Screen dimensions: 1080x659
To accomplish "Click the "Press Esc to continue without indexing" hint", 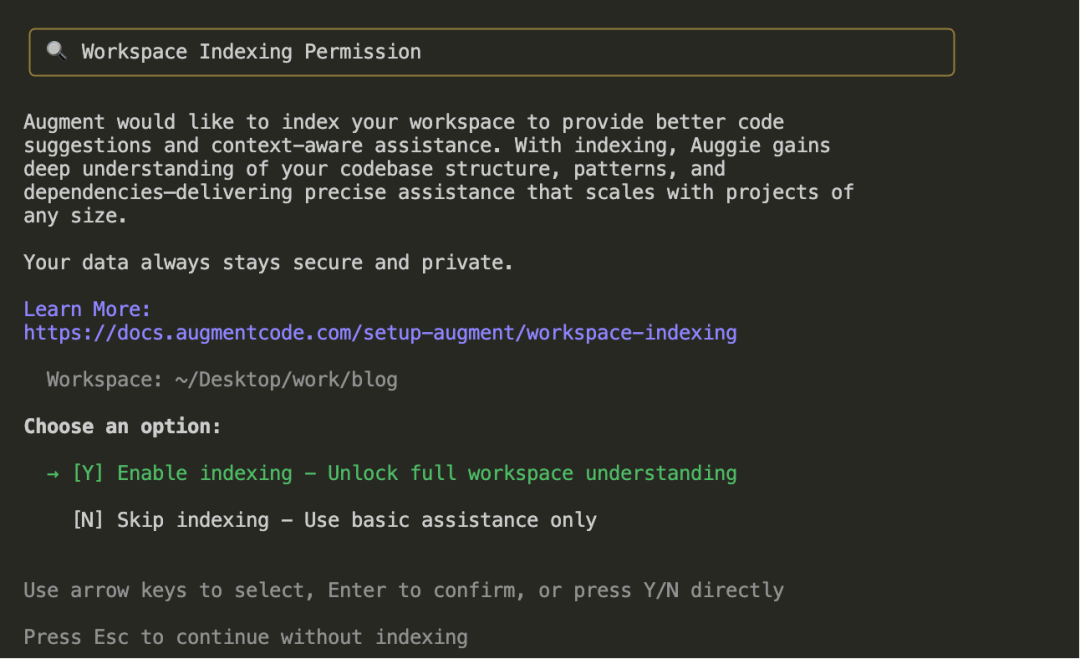I will (245, 637).
